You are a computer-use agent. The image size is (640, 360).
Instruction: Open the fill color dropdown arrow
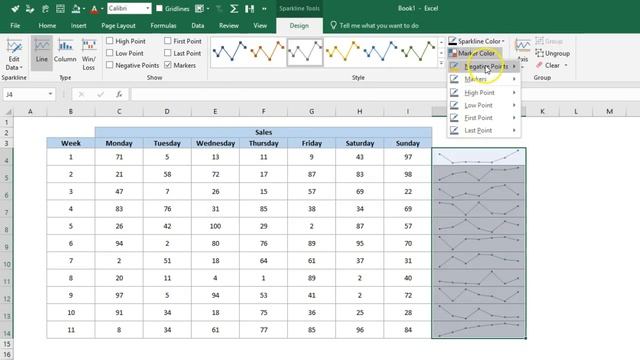click(x=84, y=9)
